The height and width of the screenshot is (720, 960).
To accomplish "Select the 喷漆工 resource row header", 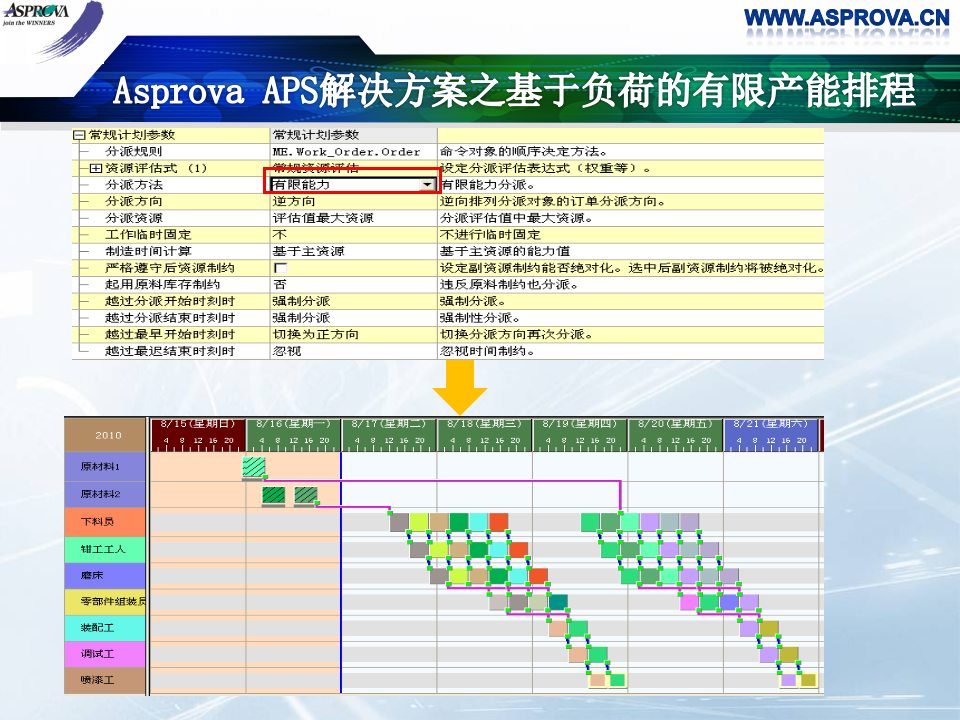I will point(105,680).
